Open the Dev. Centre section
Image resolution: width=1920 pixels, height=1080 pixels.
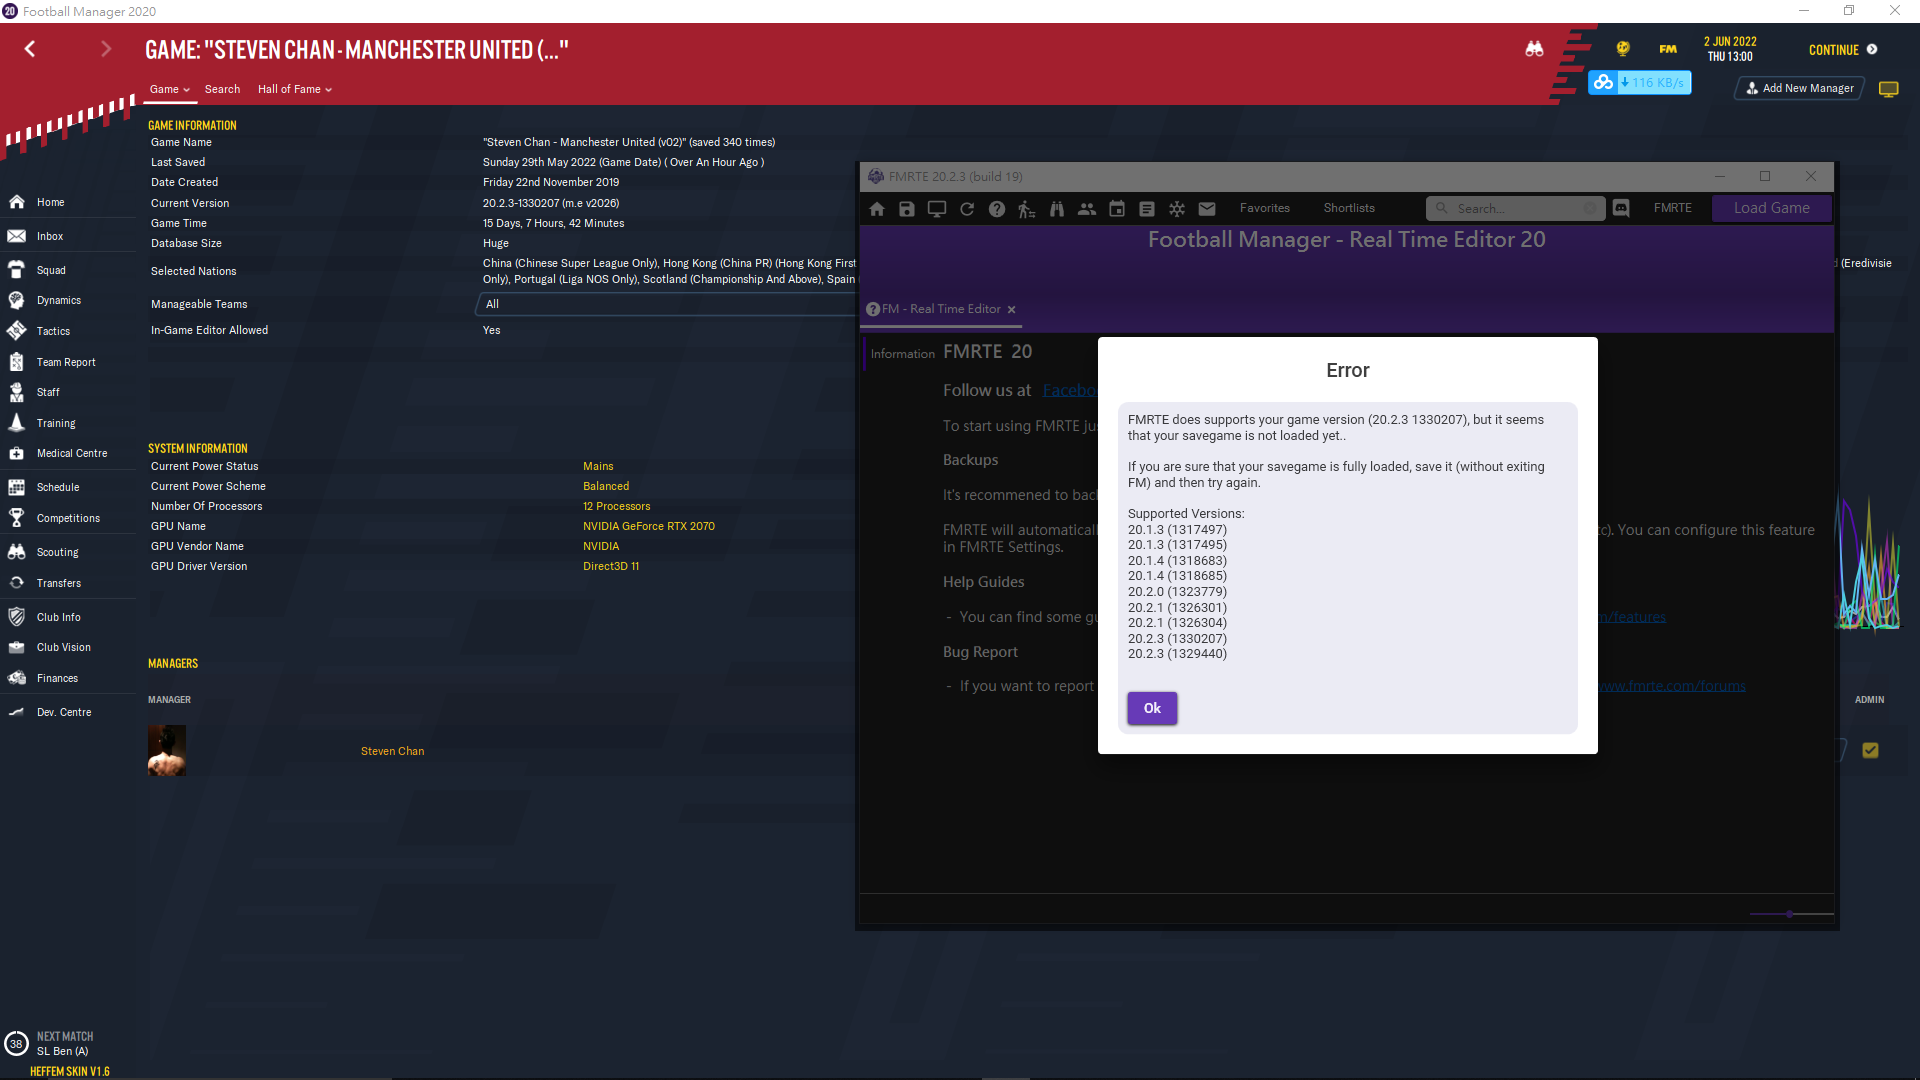(63, 712)
